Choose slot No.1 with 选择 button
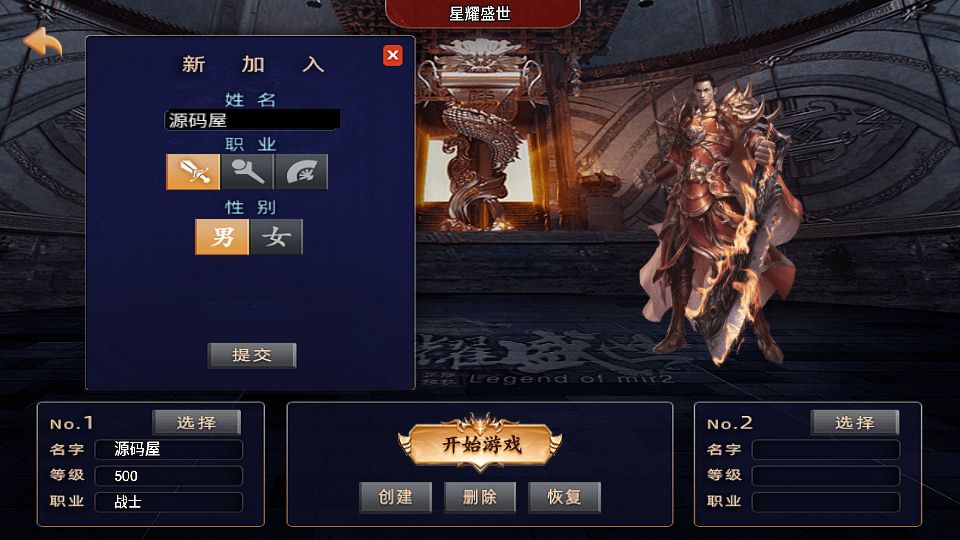Screen dimensions: 960x540 [x=197, y=422]
